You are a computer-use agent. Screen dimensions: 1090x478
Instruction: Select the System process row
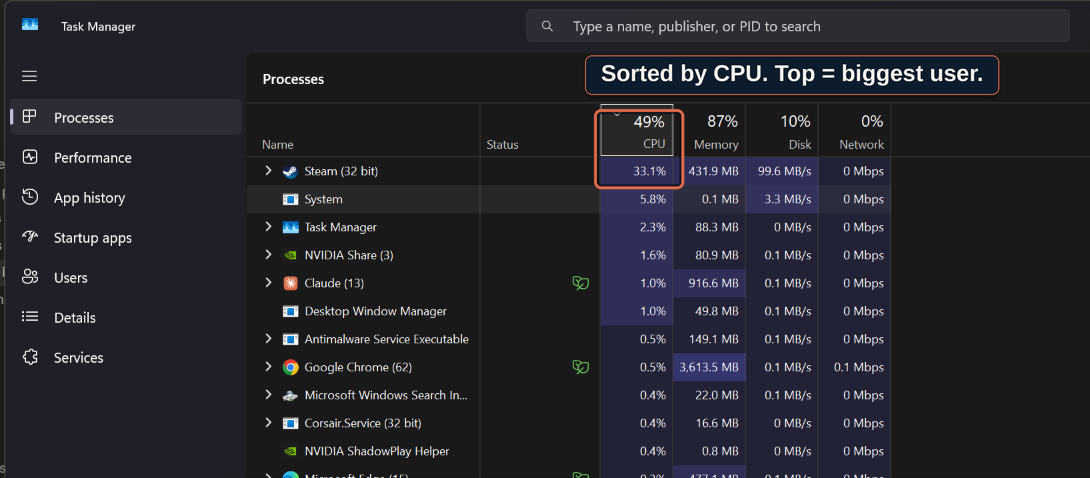569,199
